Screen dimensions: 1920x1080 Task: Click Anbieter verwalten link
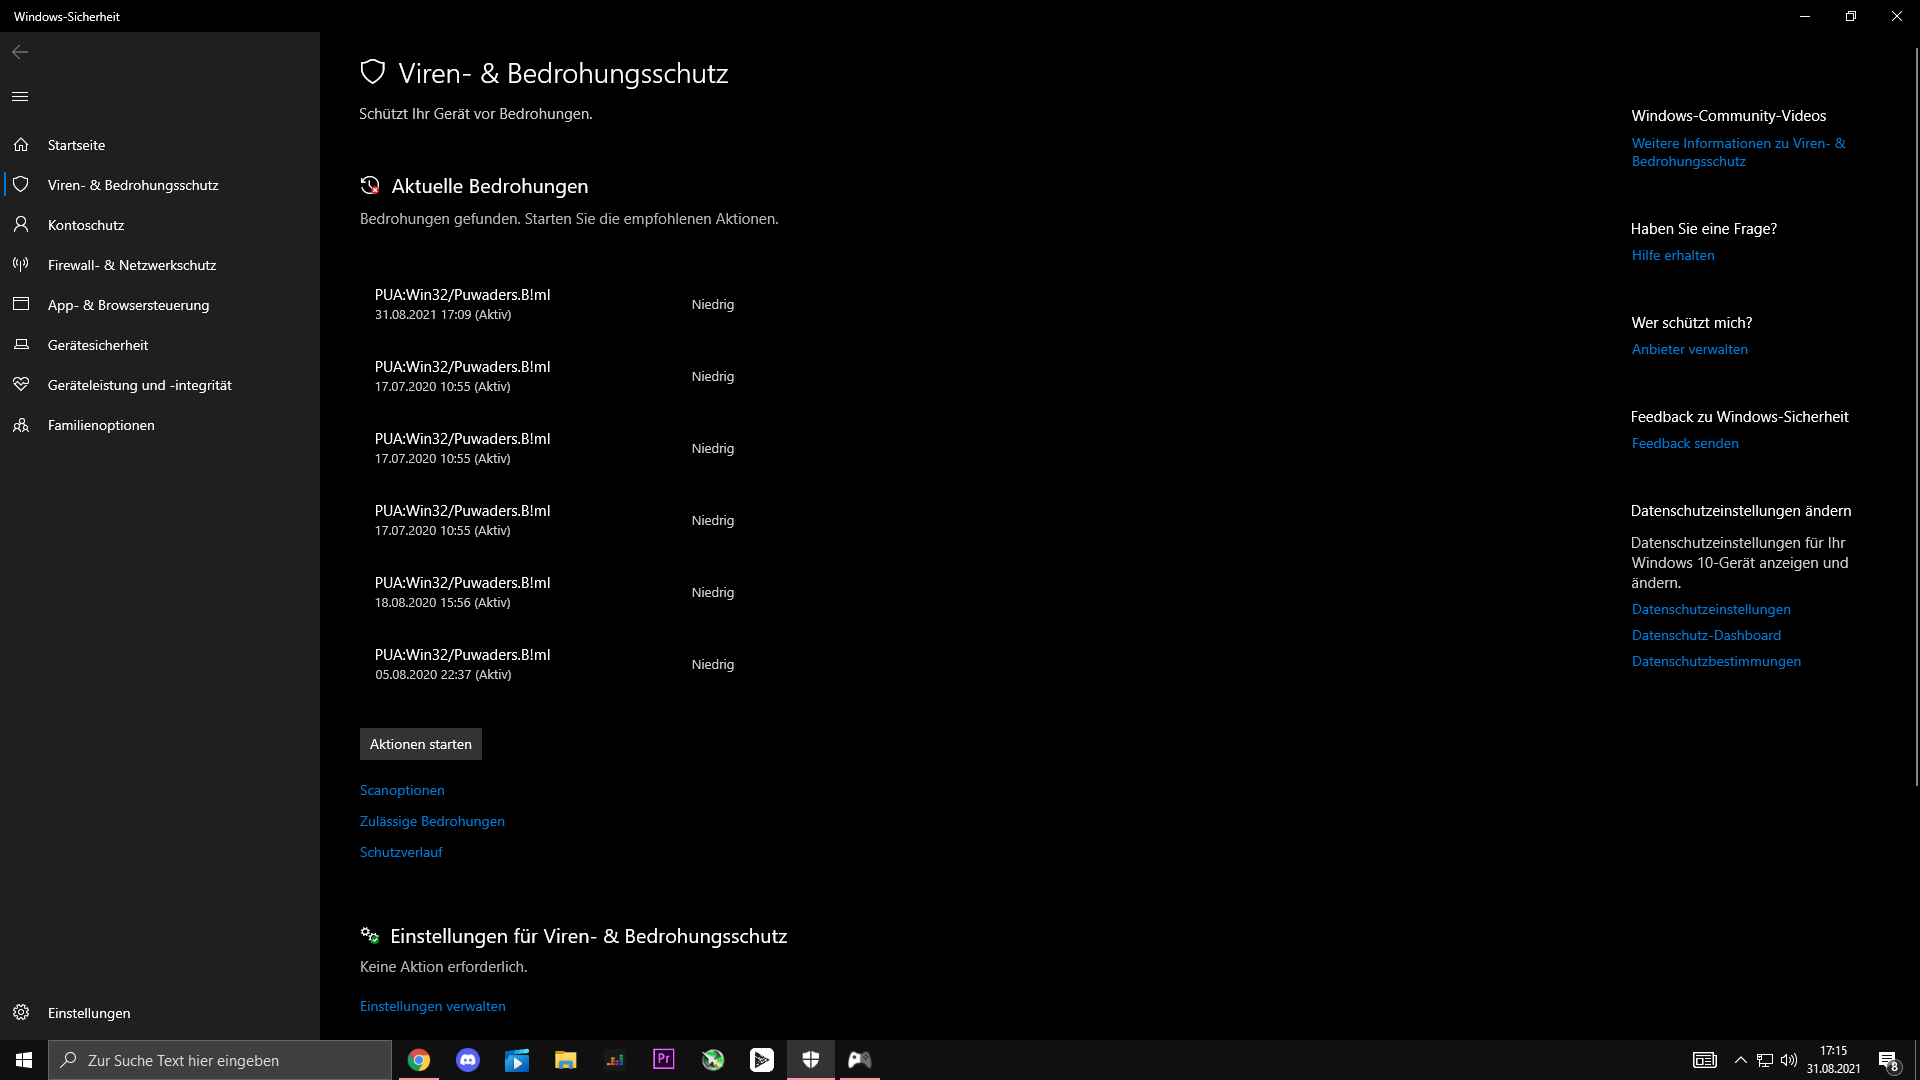point(1690,349)
